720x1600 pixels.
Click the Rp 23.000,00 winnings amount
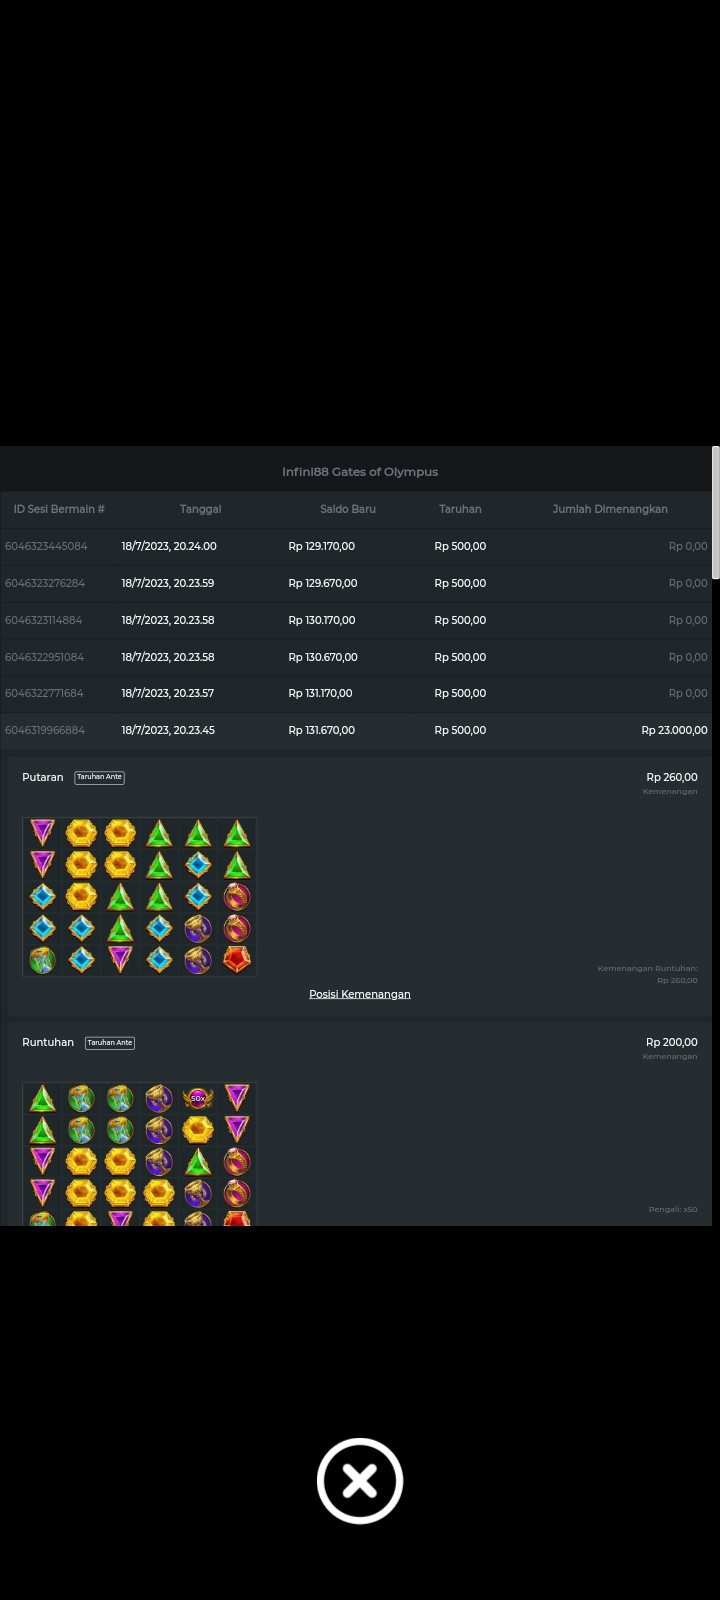coord(674,730)
